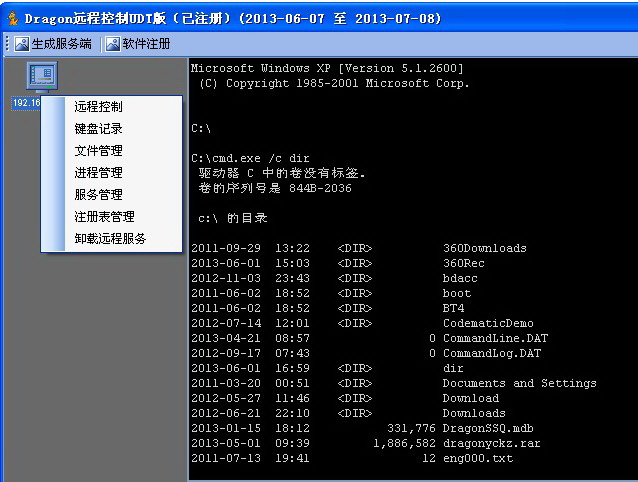Select 注册表管理 in context menu

(x=104, y=216)
